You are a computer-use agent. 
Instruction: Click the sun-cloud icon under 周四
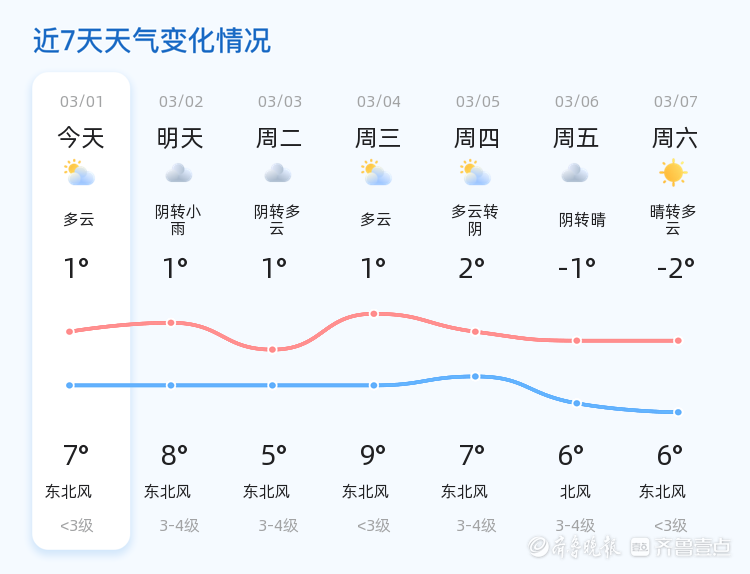tap(475, 173)
